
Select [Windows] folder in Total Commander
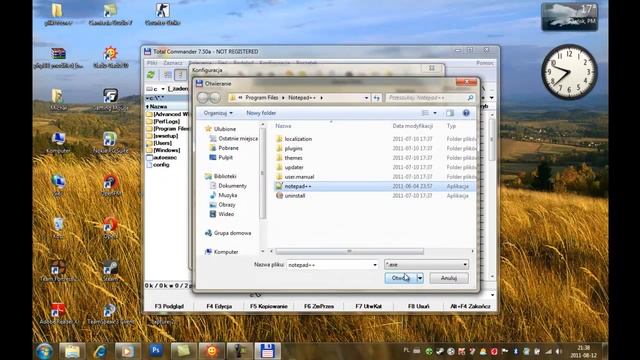click(167, 150)
